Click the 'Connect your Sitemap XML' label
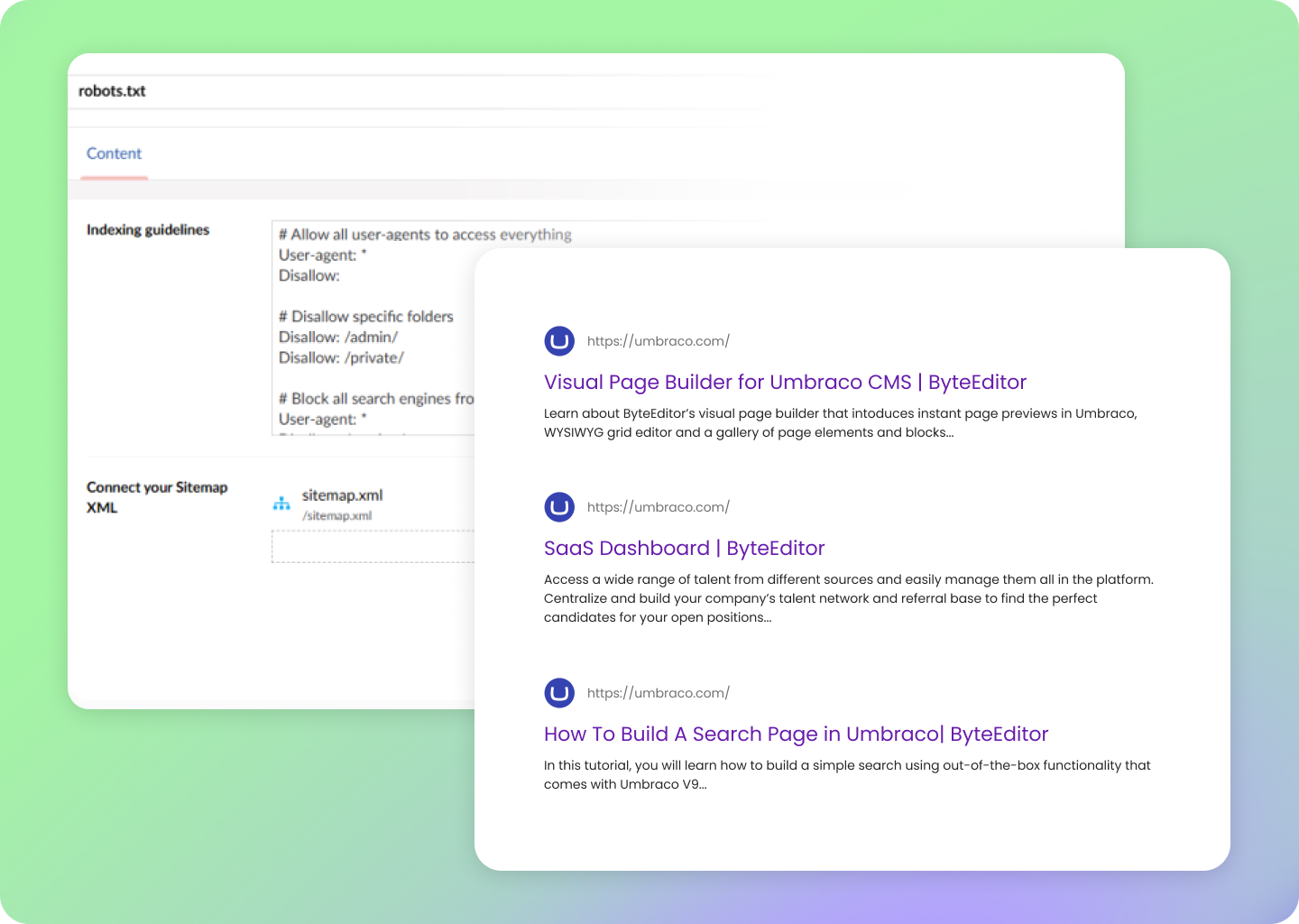This screenshot has height=924, width=1299. 157,497
